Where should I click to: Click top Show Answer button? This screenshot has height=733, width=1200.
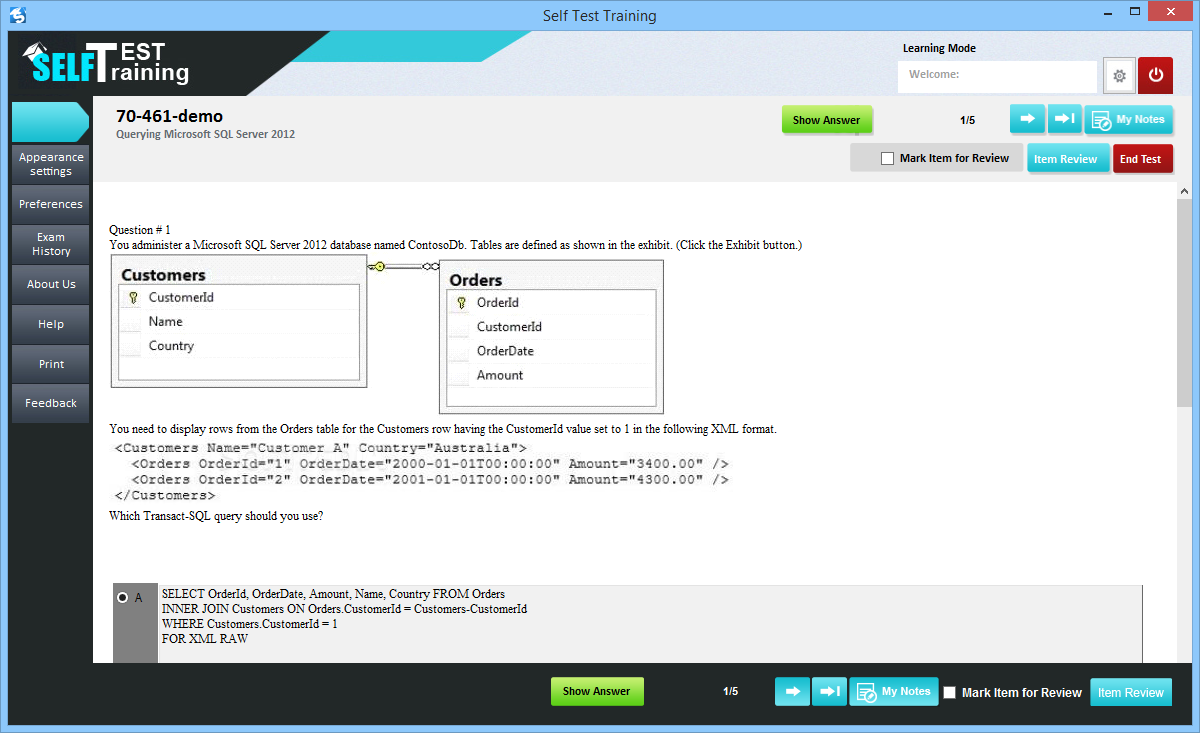tap(826, 120)
